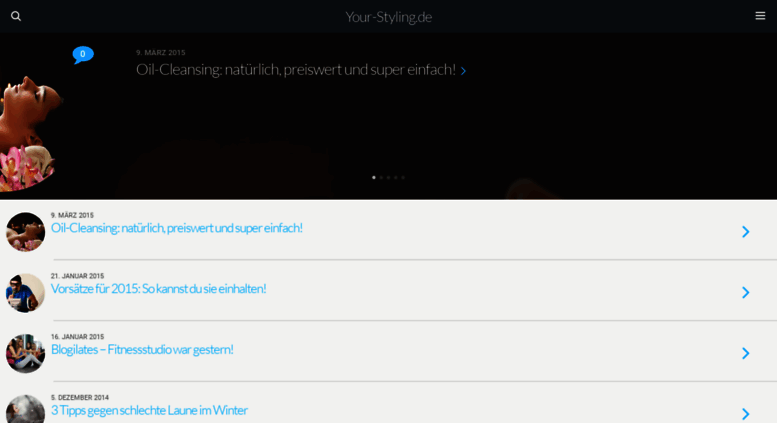Screen dimensions: 777x423
Task: Select the second slider pagination dot
Action: point(381,177)
